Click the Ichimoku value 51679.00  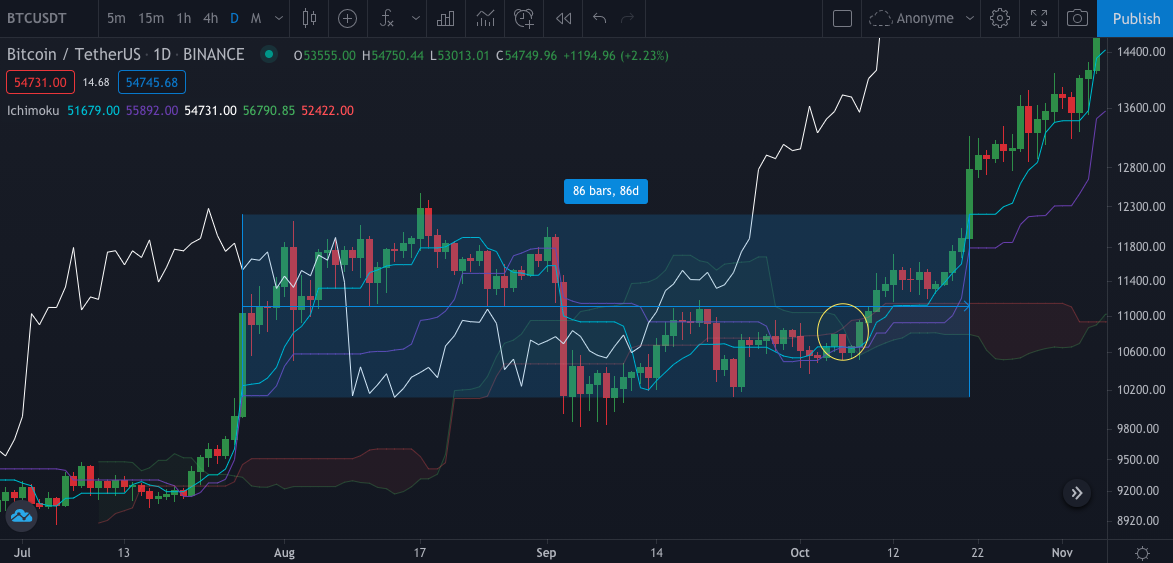(x=94, y=111)
